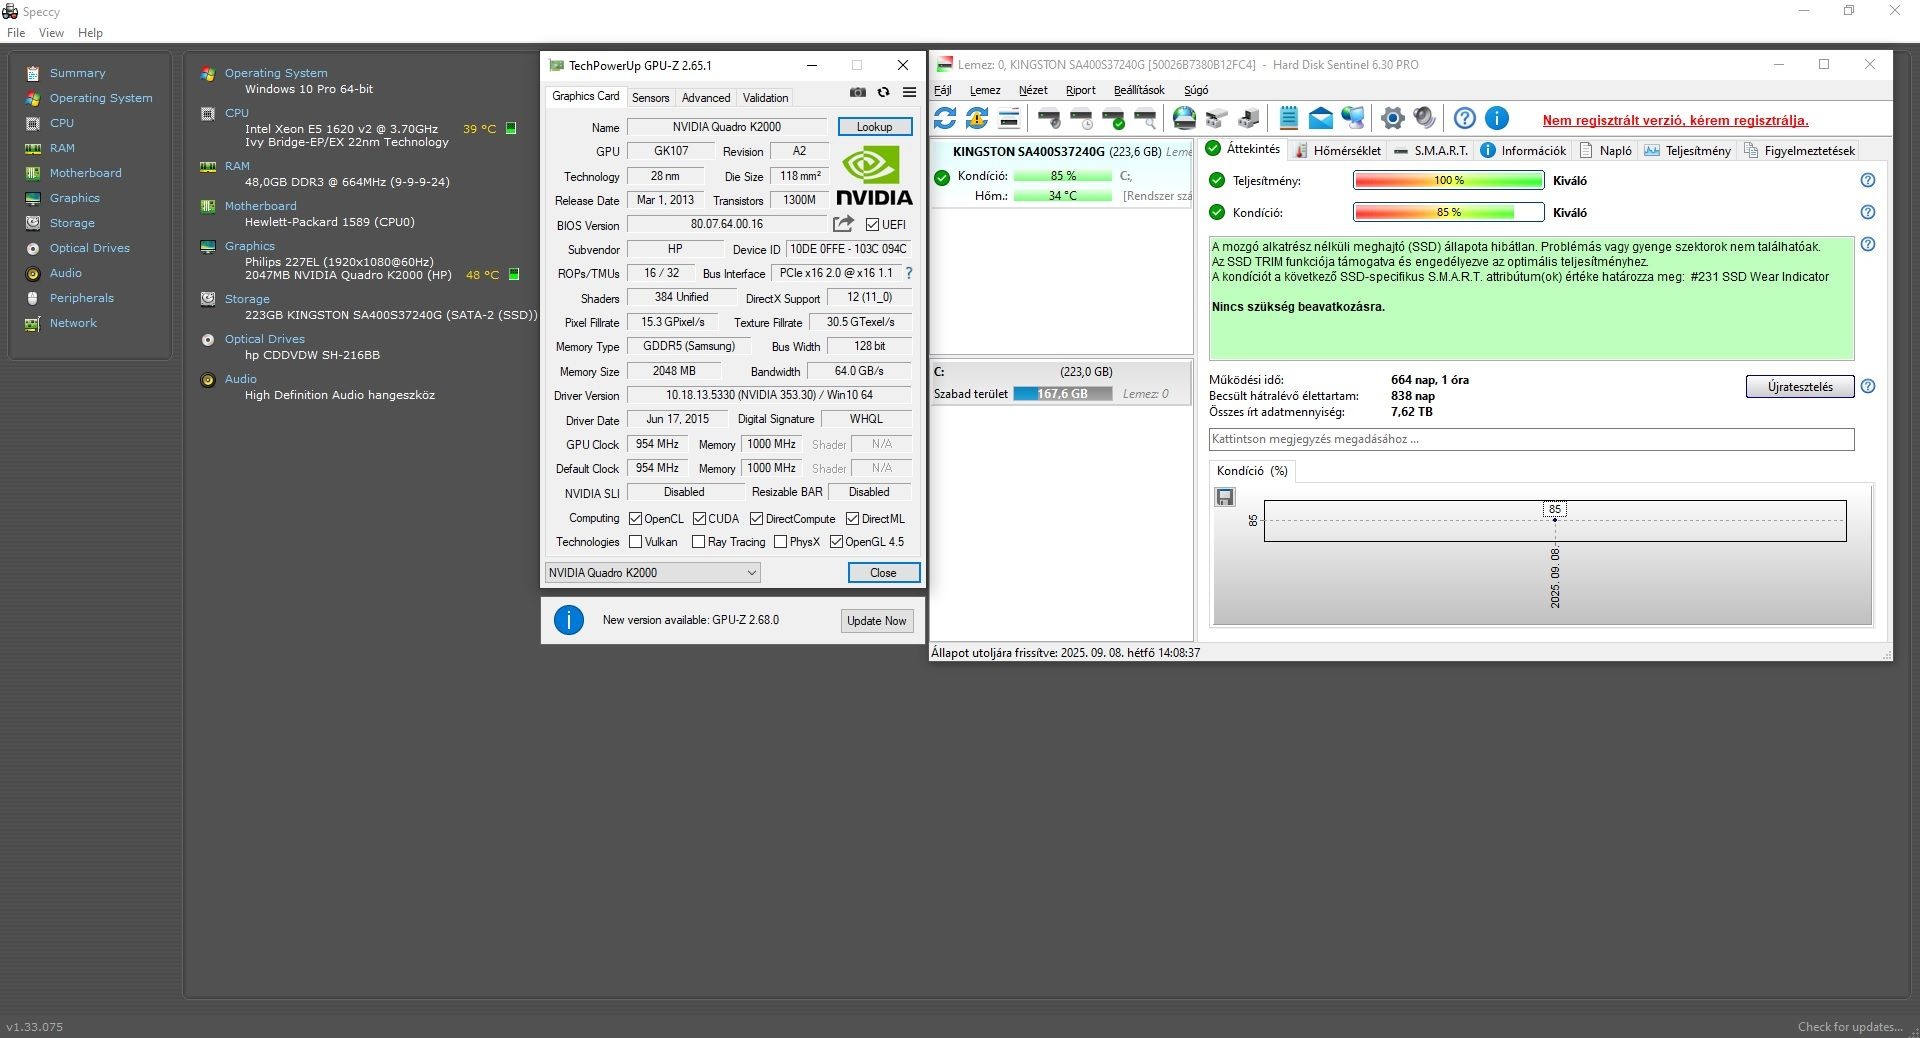Screen dimensions: 1920x1038
Task: Select Motherboard in the Speccy sidebar
Action: (x=85, y=173)
